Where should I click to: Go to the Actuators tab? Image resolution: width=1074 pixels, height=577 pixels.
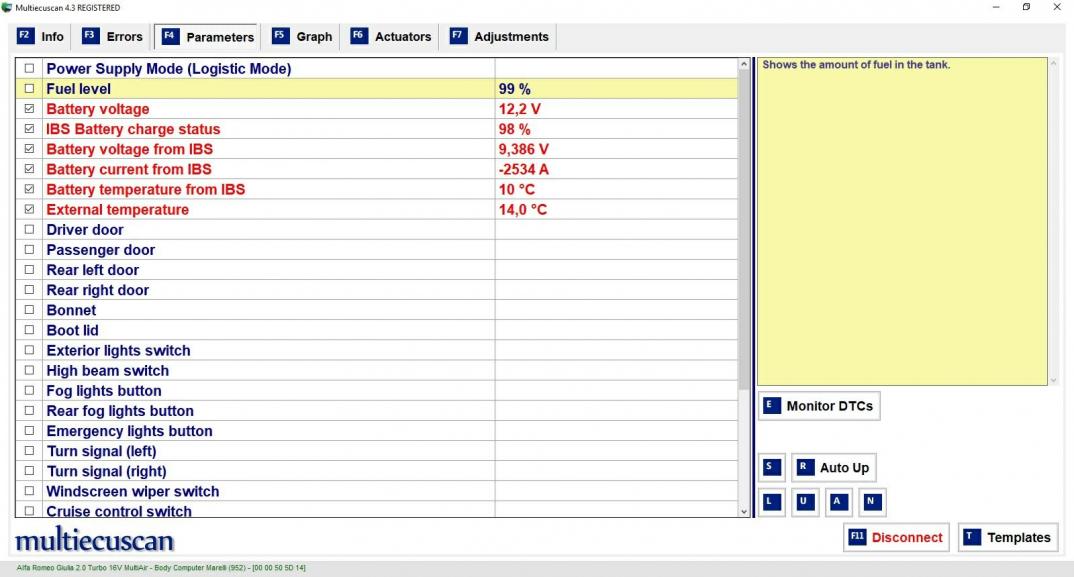(x=391, y=36)
